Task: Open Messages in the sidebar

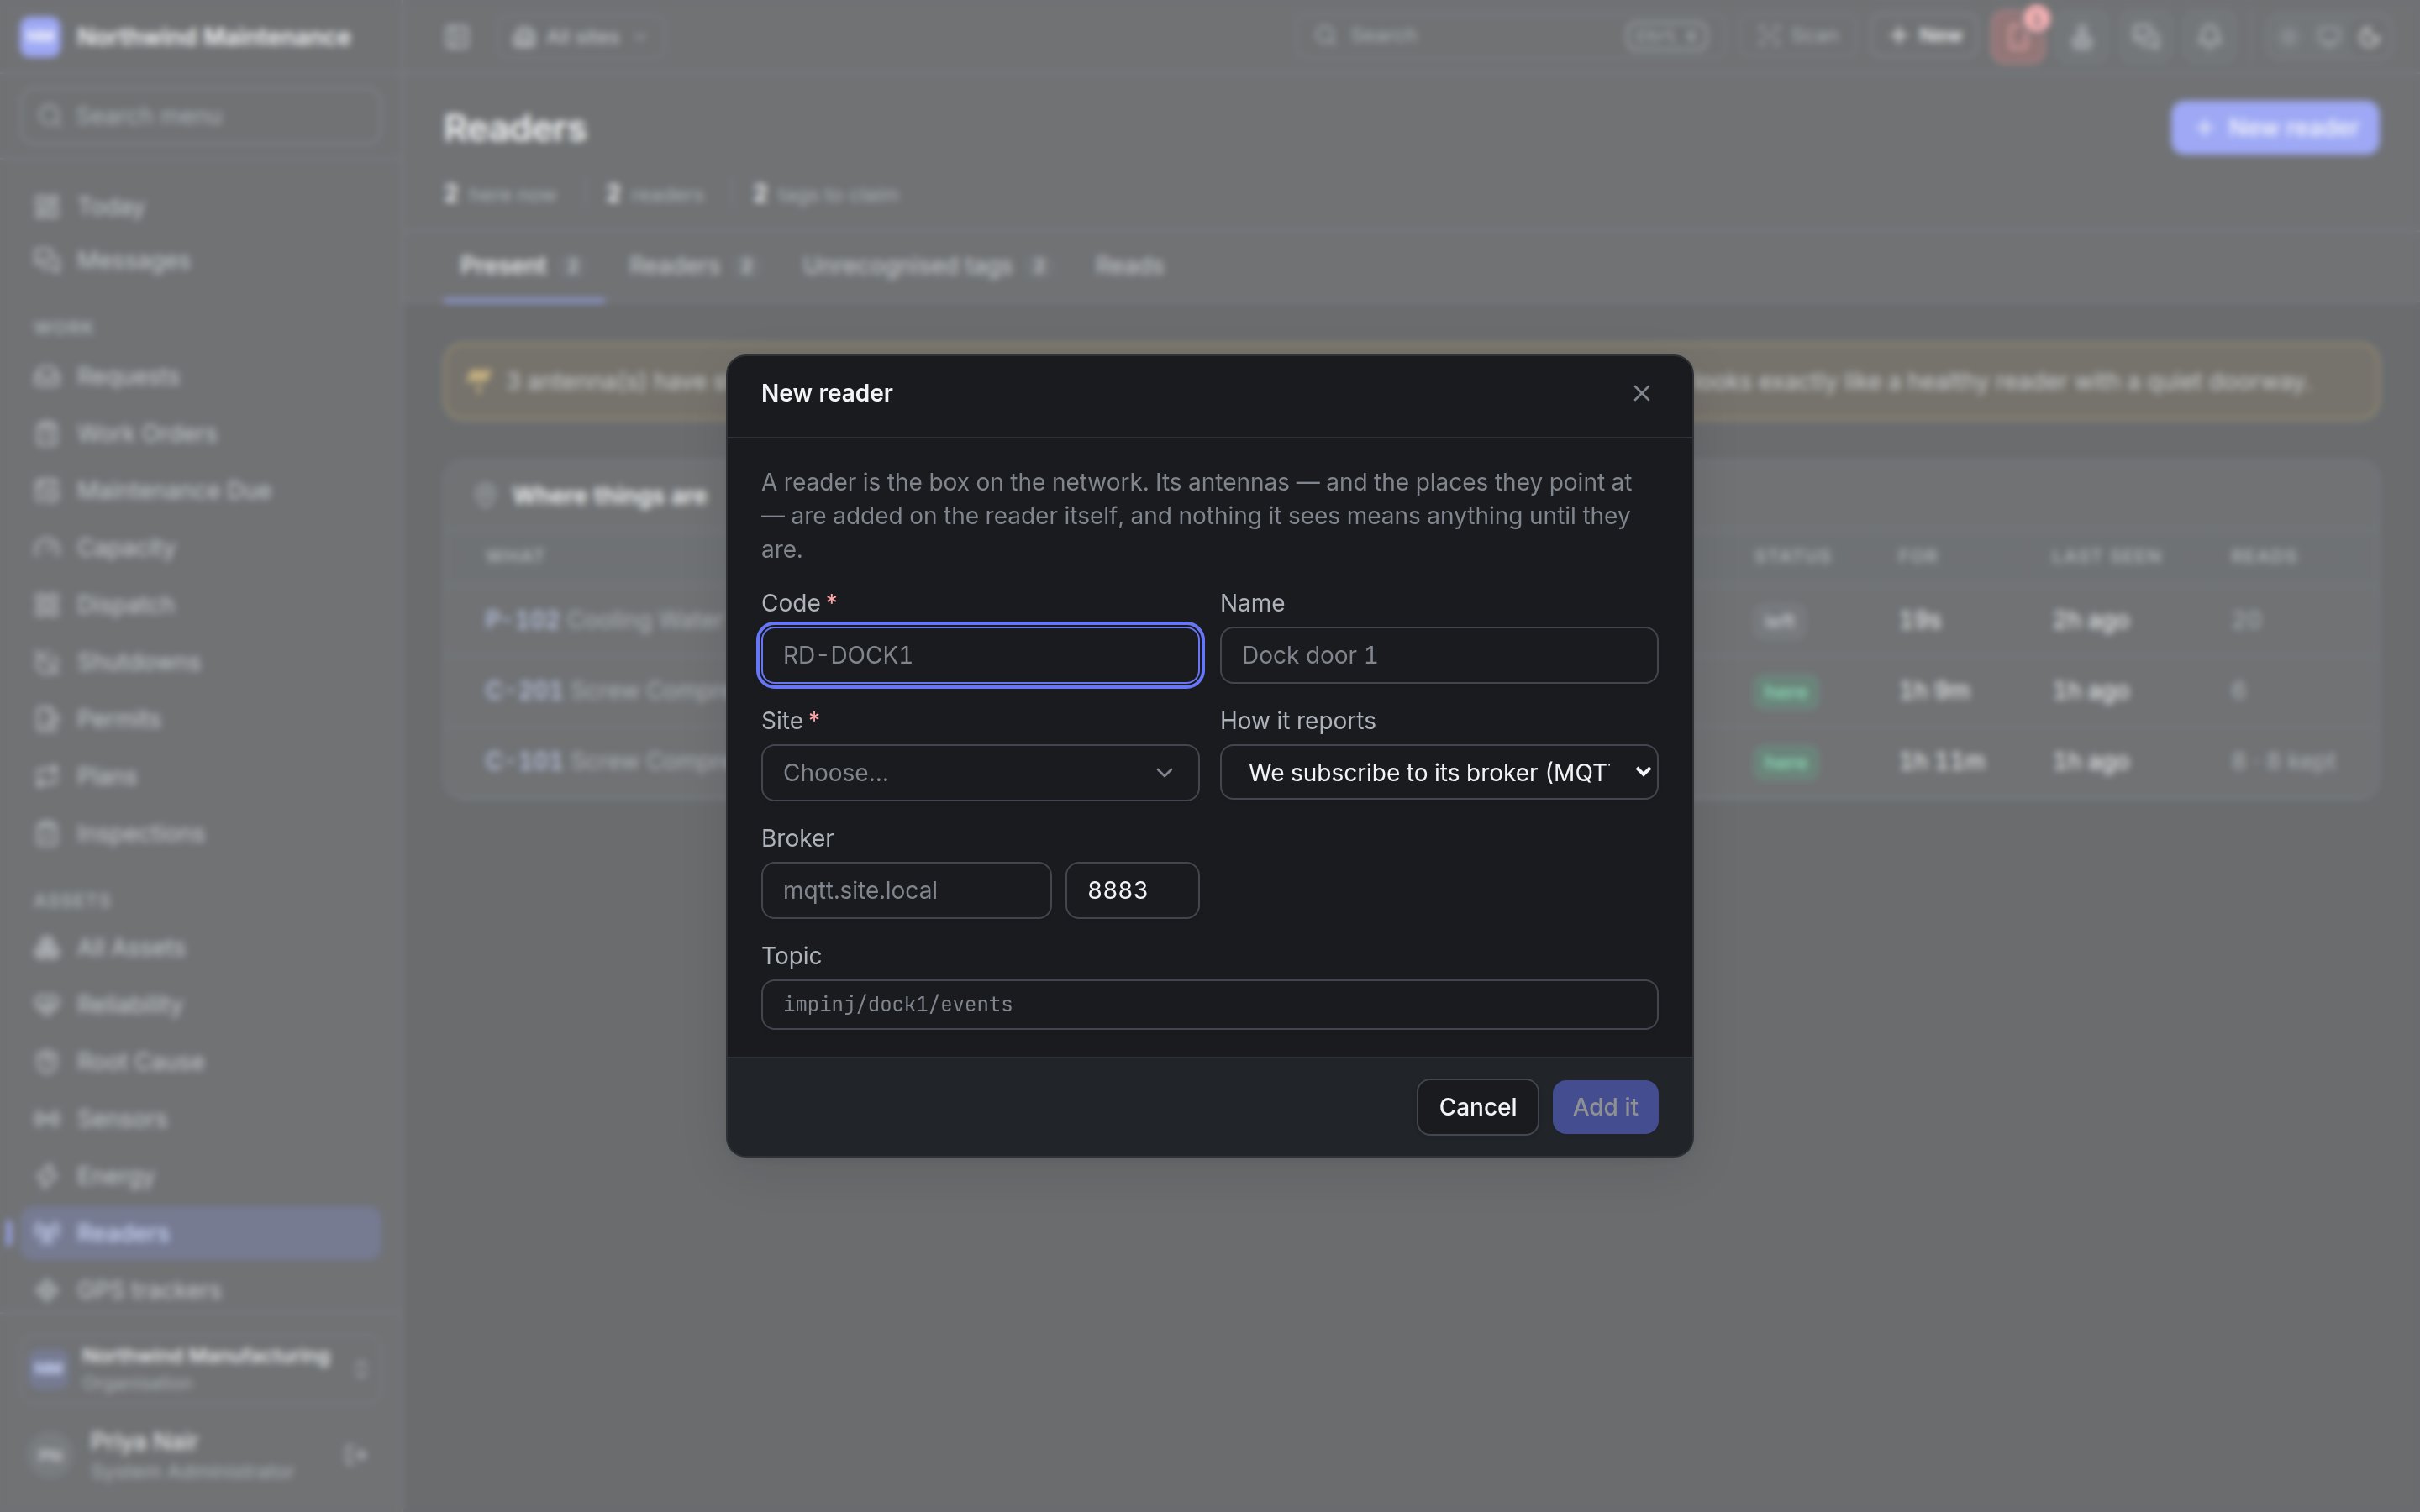Action: 200,261
